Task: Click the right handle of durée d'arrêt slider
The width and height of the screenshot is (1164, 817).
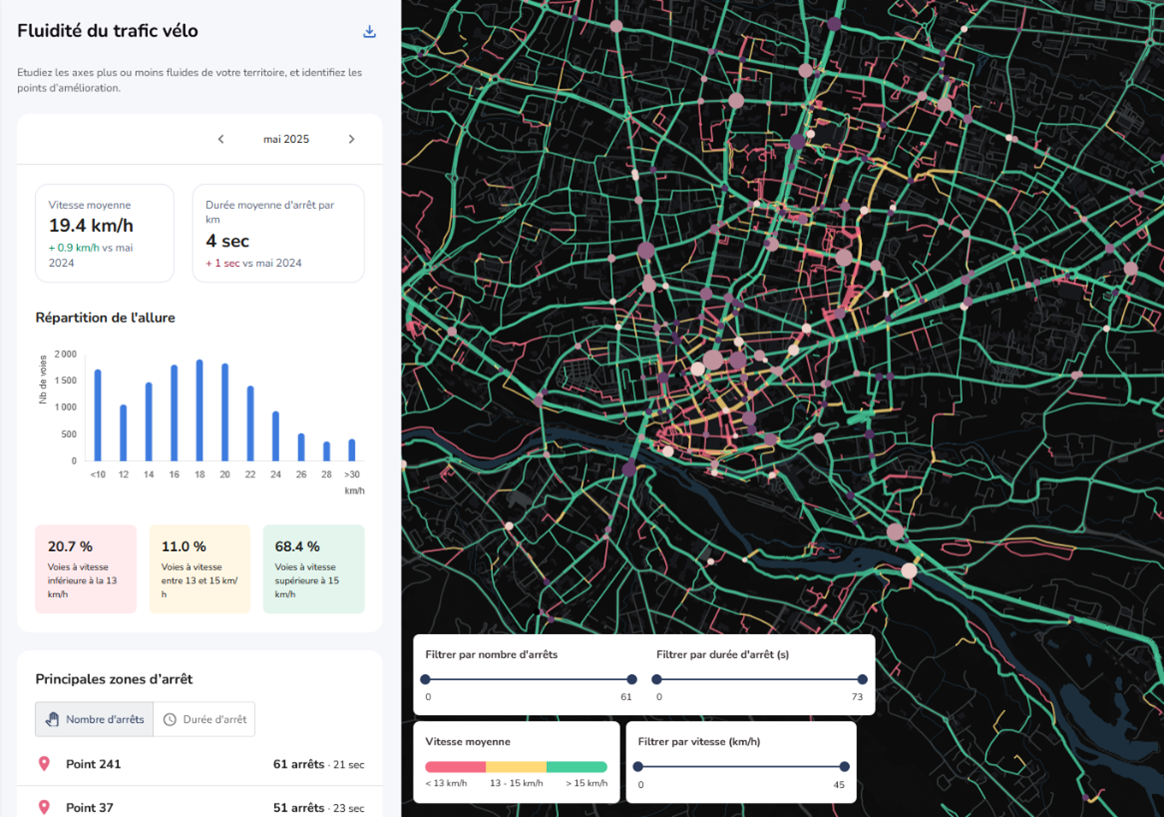Action: (x=862, y=679)
